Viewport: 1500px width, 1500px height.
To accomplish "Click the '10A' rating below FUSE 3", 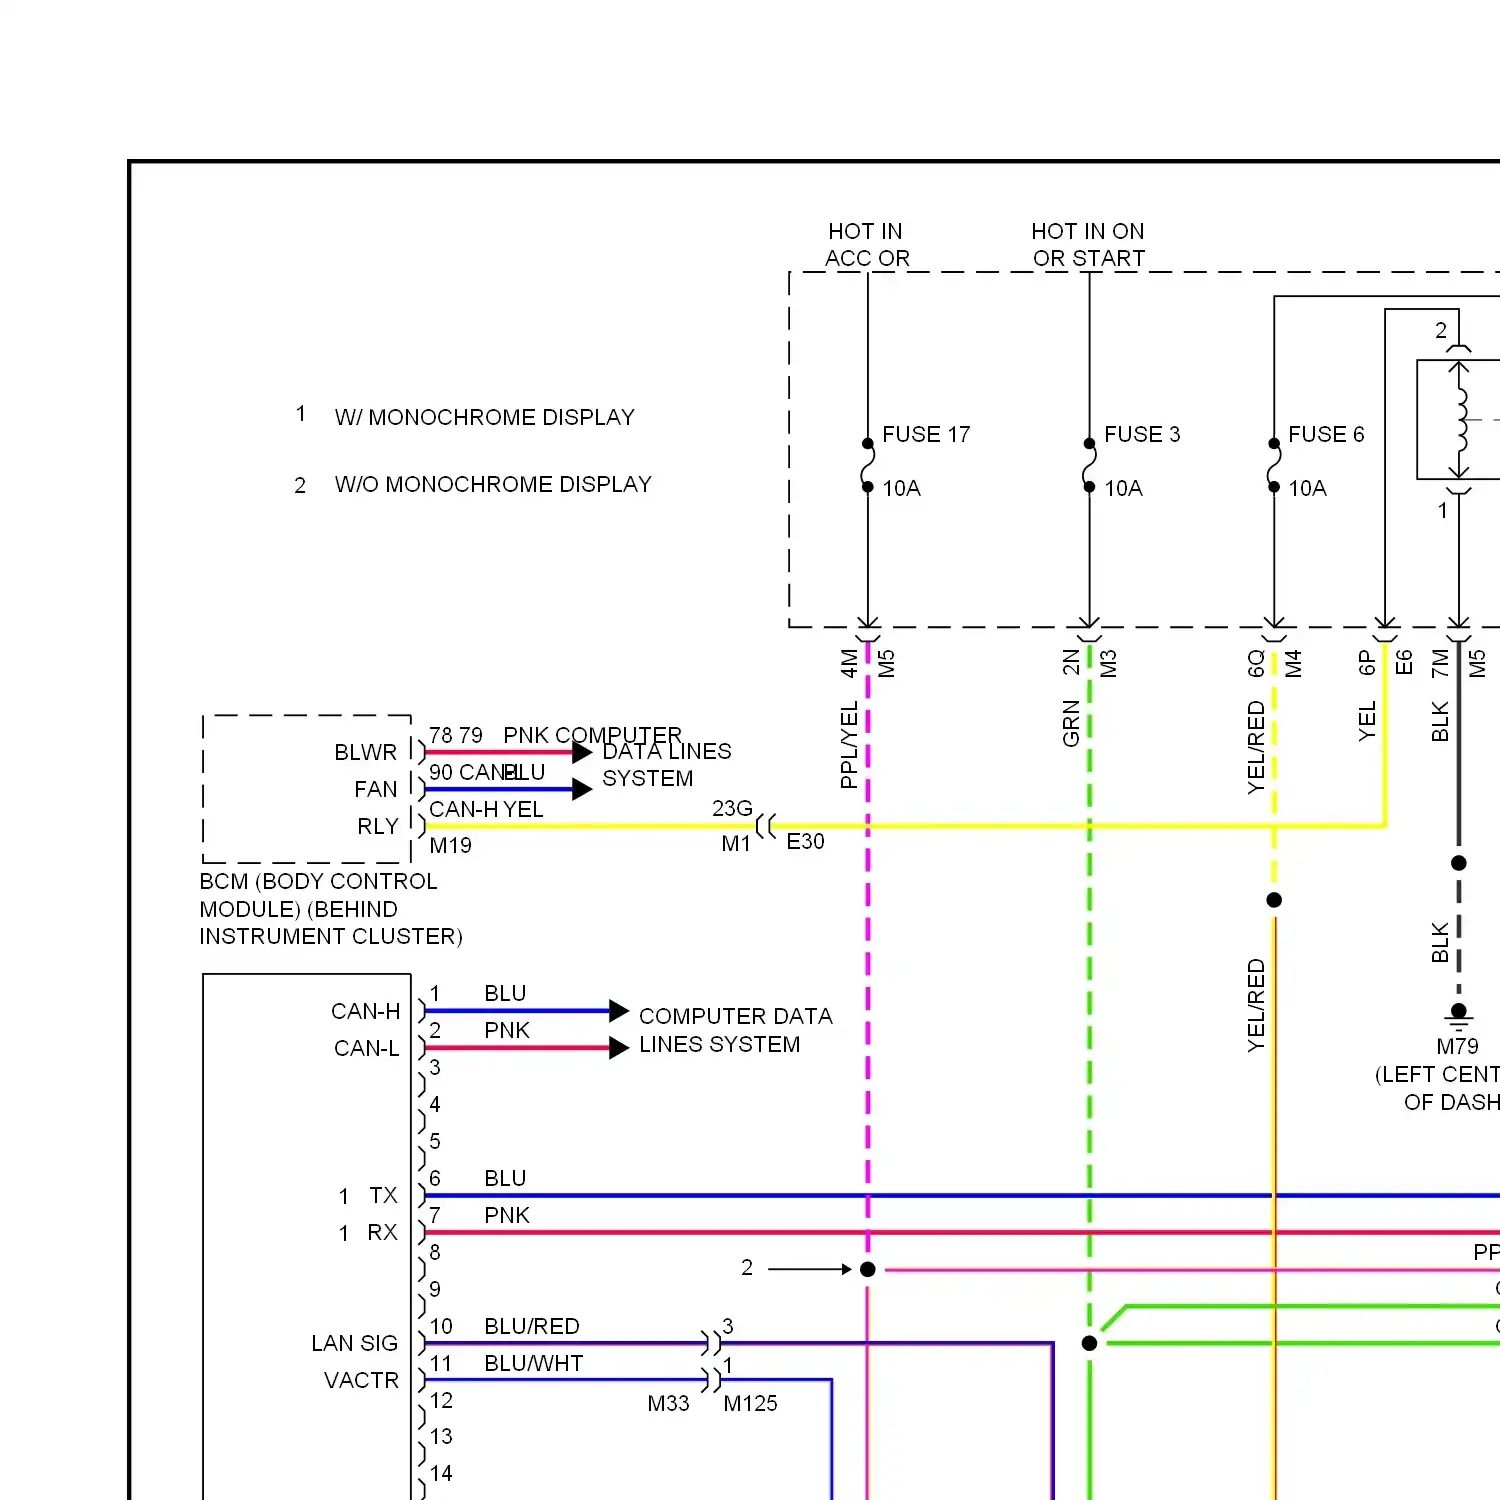I will coord(1123,488).
